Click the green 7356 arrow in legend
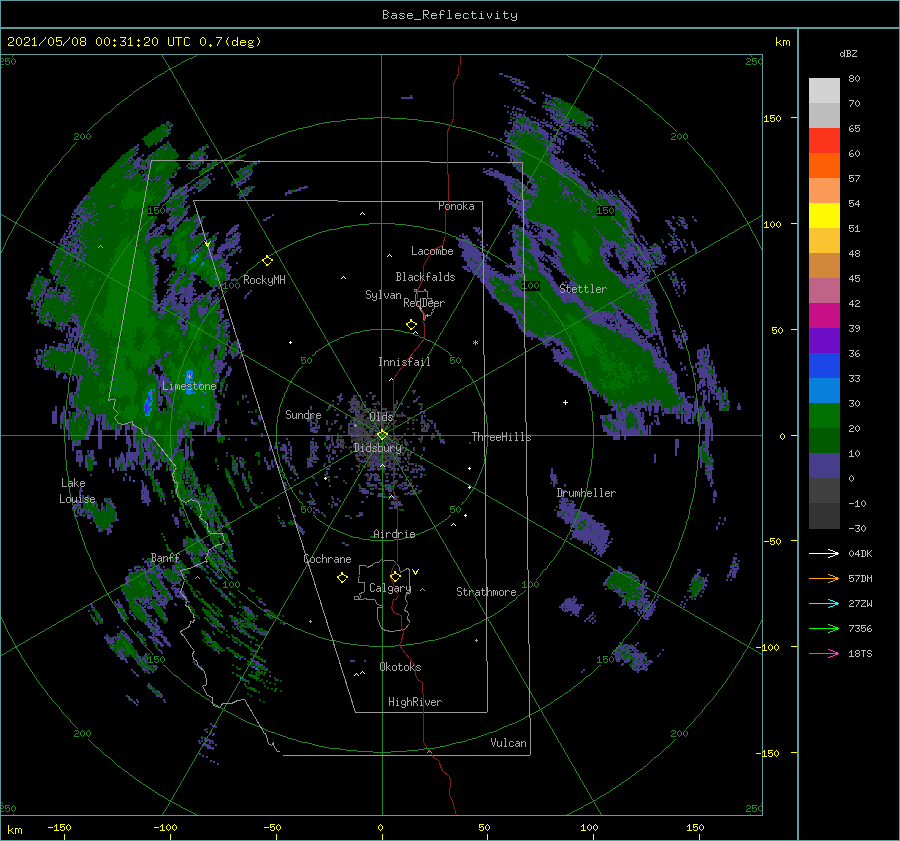 (824, 629)
